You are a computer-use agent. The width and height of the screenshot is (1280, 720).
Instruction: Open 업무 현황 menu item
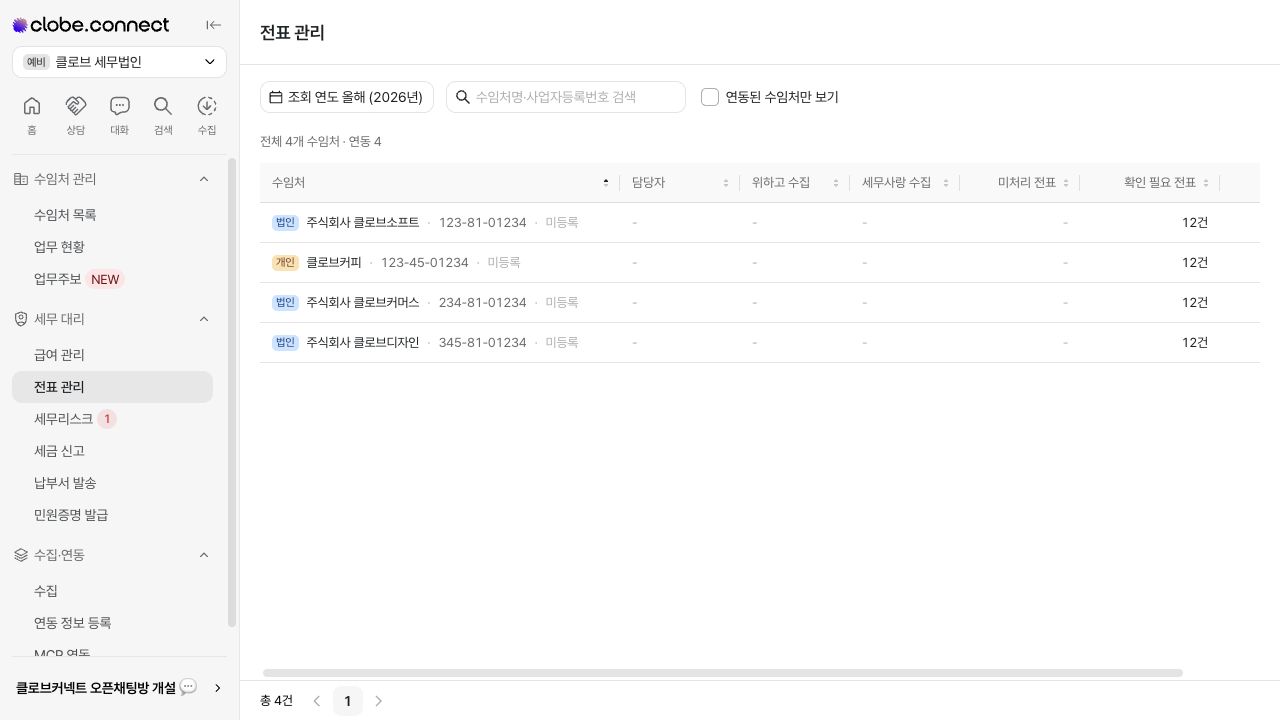tap(112, 247)
